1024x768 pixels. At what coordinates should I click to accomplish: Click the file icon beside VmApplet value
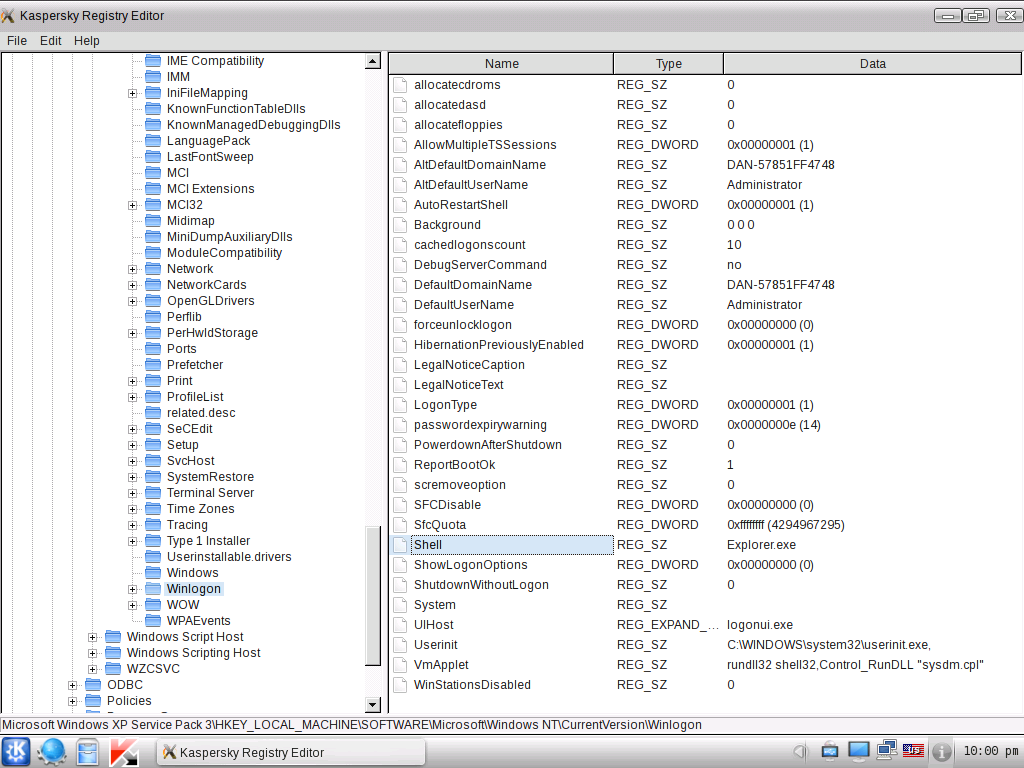coord(400,665)
